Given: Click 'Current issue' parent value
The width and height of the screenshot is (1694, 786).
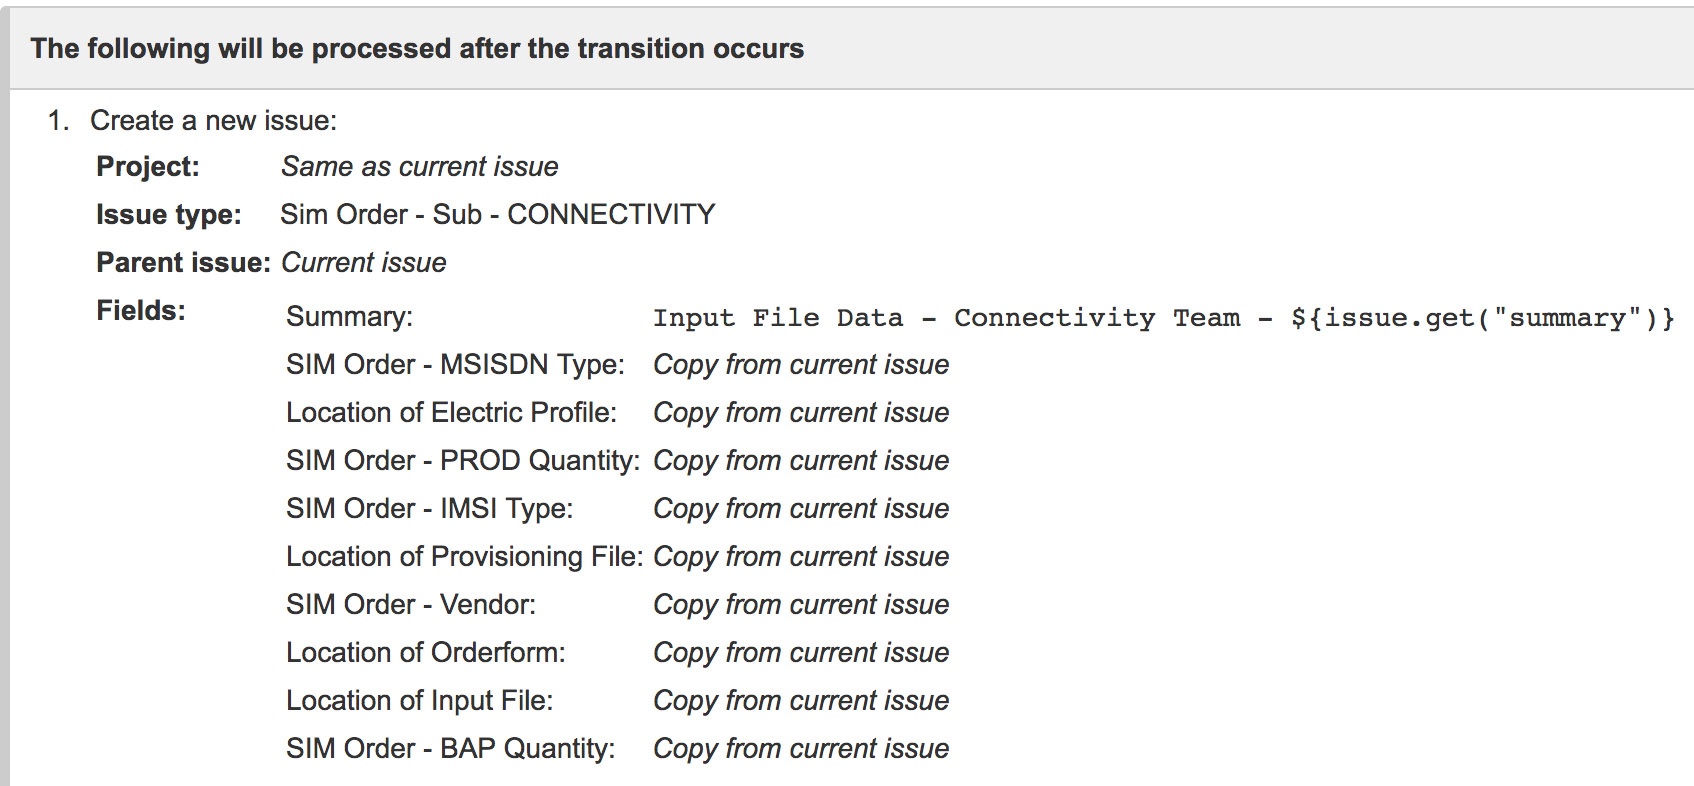Looking at the screenshot, I should (364, 263).
